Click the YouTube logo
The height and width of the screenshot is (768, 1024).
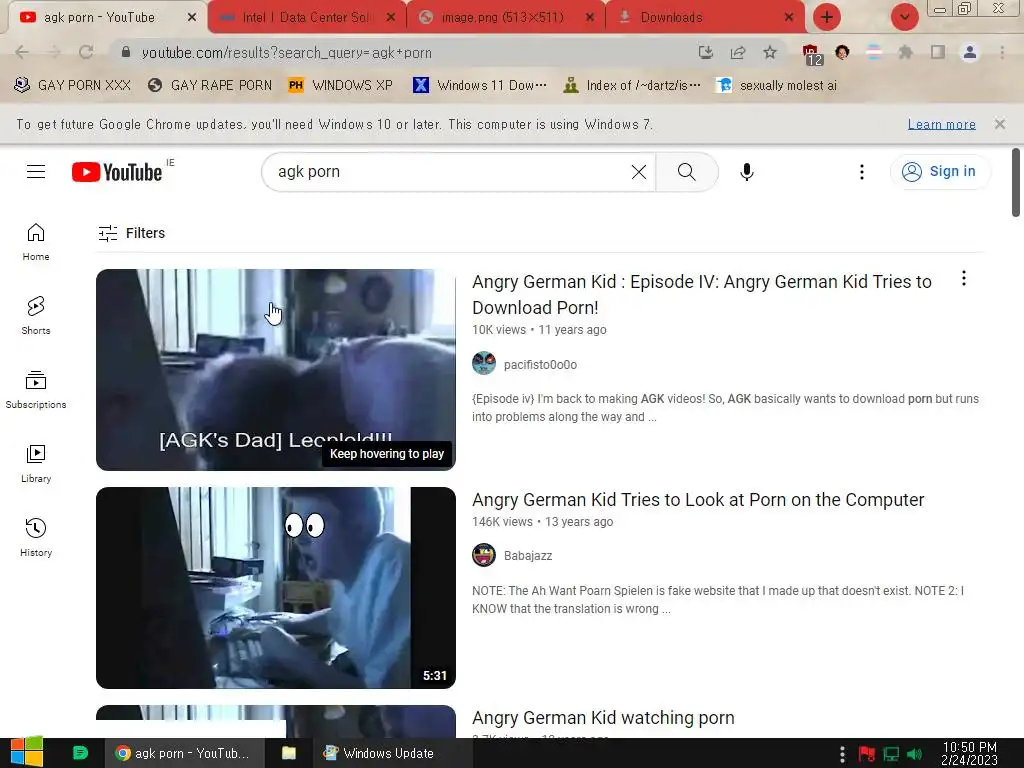coord(117,172)
